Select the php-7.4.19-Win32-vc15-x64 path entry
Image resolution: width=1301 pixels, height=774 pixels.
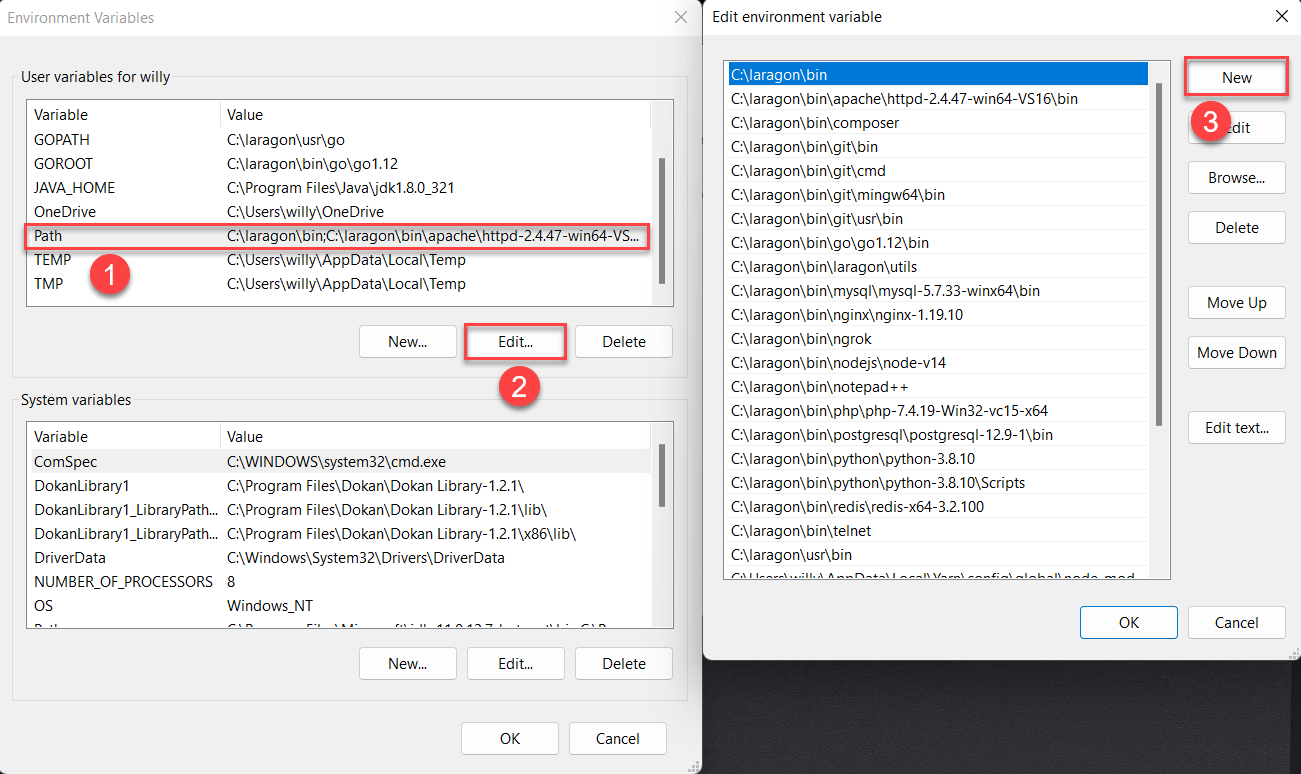[x=937, y=411]
